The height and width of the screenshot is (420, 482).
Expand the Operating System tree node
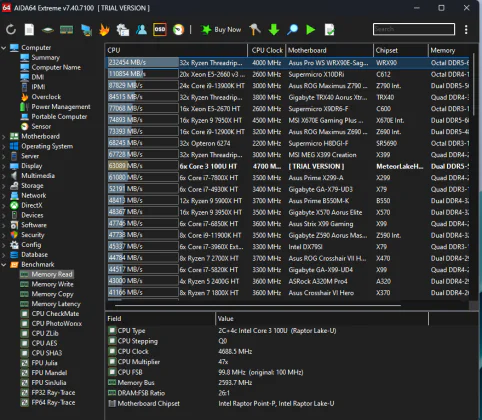pos(4,146)
